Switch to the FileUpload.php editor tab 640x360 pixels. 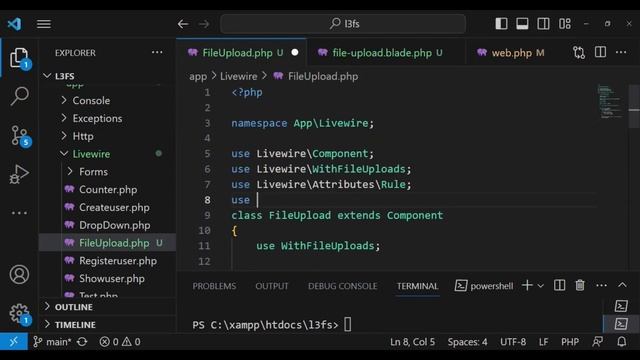(241, 53)
